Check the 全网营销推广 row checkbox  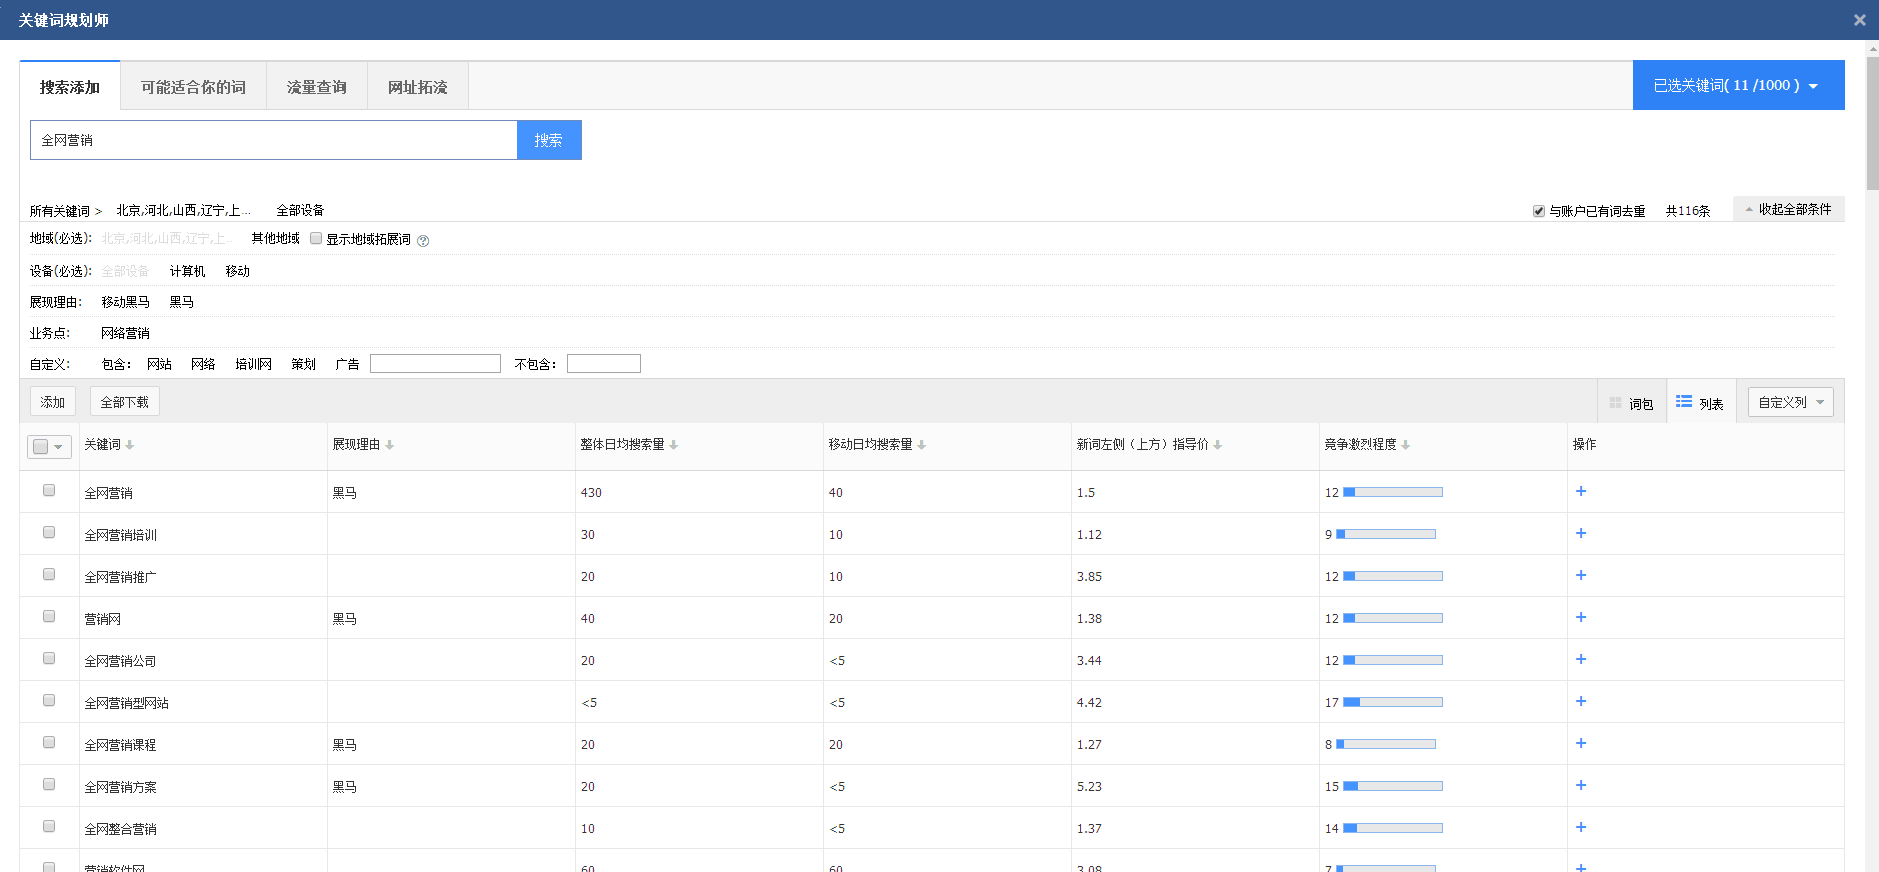(49, 574)
